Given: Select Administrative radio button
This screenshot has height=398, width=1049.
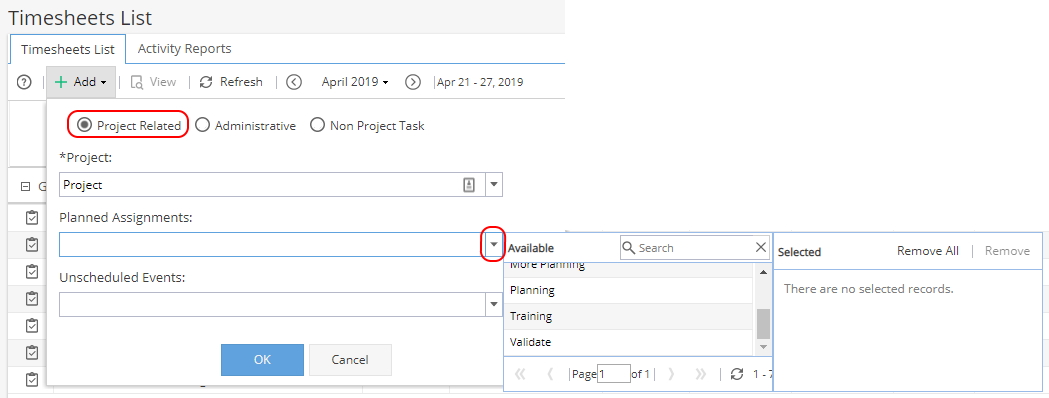Looking at the screenshot, I should (x=202, y=125).
